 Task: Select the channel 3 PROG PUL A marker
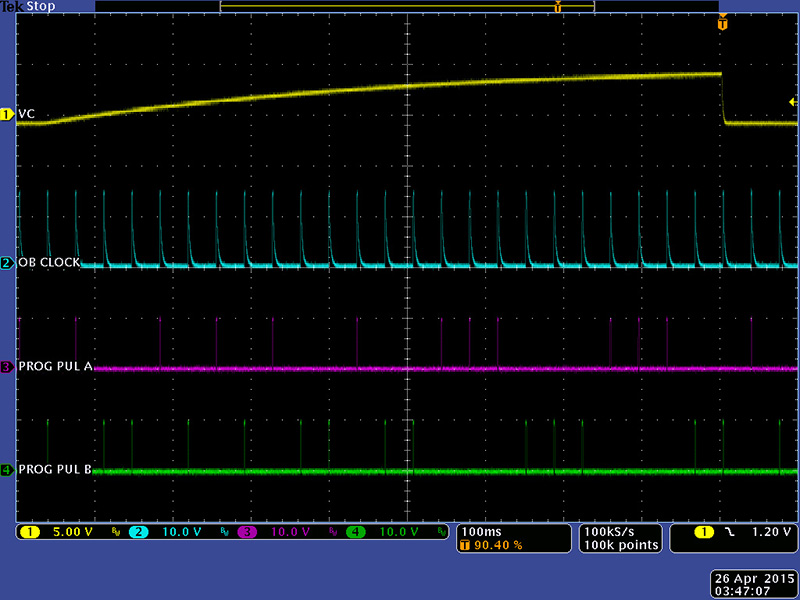coord(7,367)
